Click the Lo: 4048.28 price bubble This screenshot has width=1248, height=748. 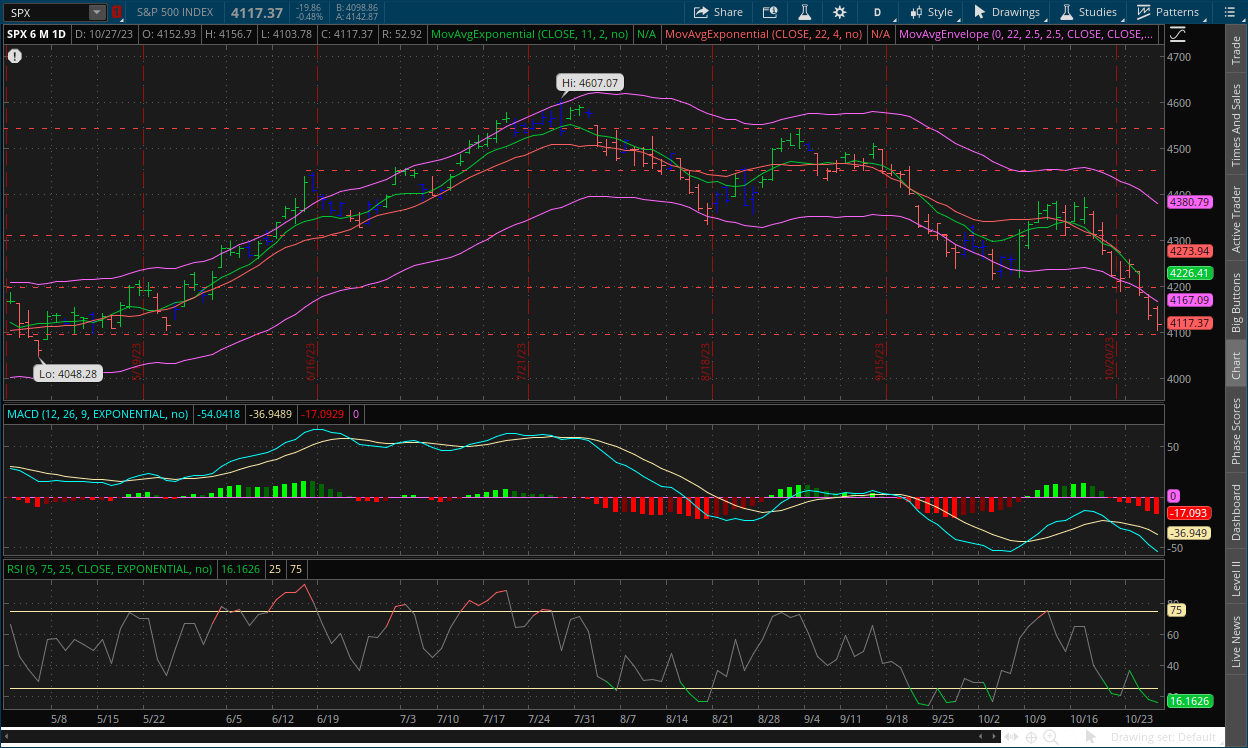click(x=69, y=374)
